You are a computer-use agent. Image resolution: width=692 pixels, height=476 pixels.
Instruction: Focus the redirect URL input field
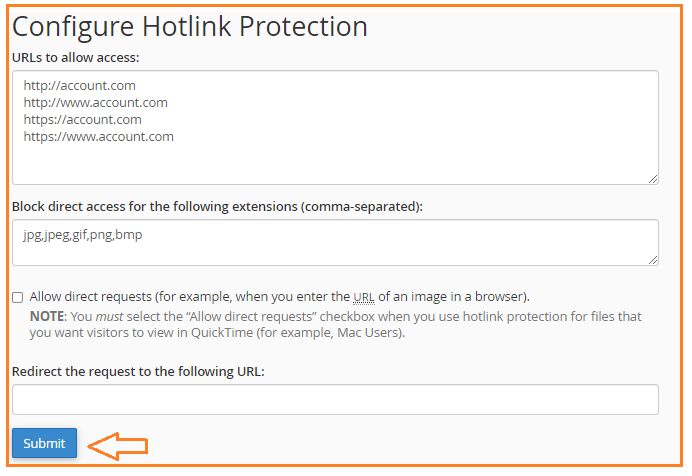click(x=335, y=399)
